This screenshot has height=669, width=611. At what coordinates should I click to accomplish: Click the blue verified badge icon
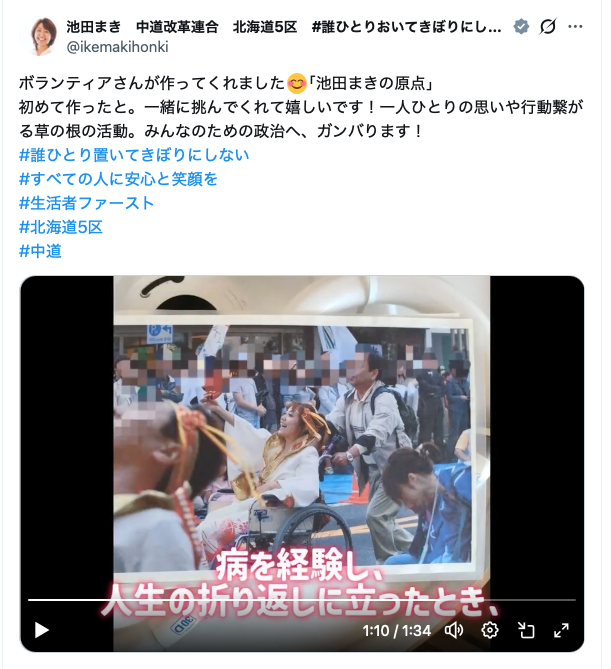pos(521,27)
